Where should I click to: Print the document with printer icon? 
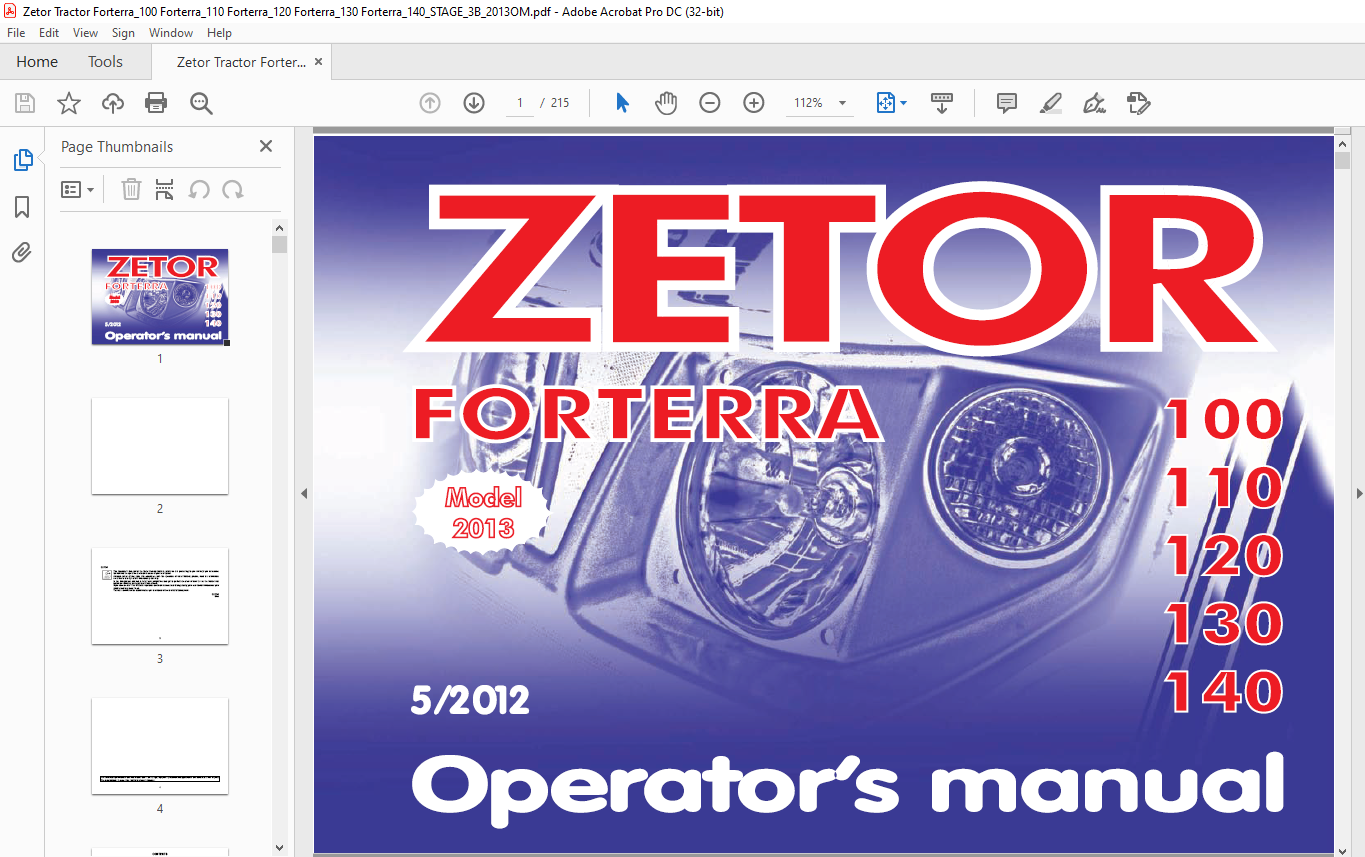[x=156, y=103]
